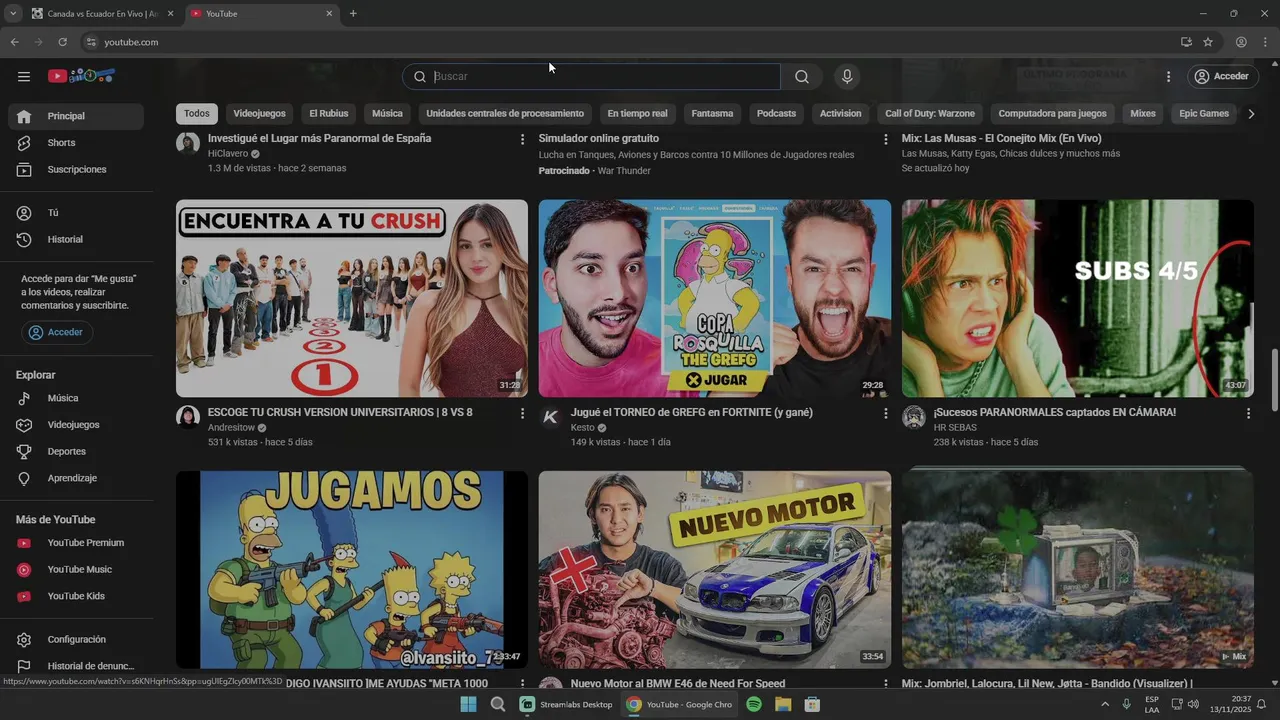Open the Bandido visualizer mix thumbnail
This screenshot has width=1280, height=720.
coord(1078,569)
